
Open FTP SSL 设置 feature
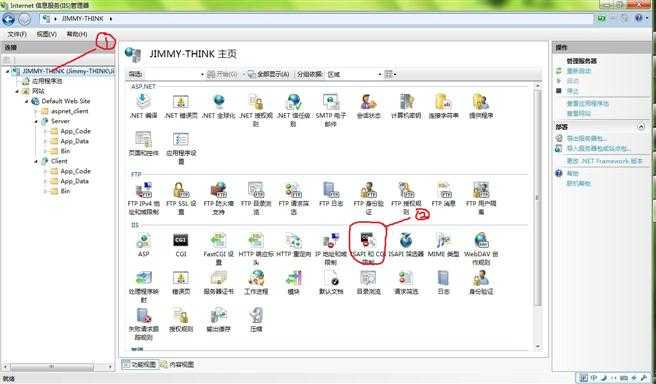(x=181, y=197)
